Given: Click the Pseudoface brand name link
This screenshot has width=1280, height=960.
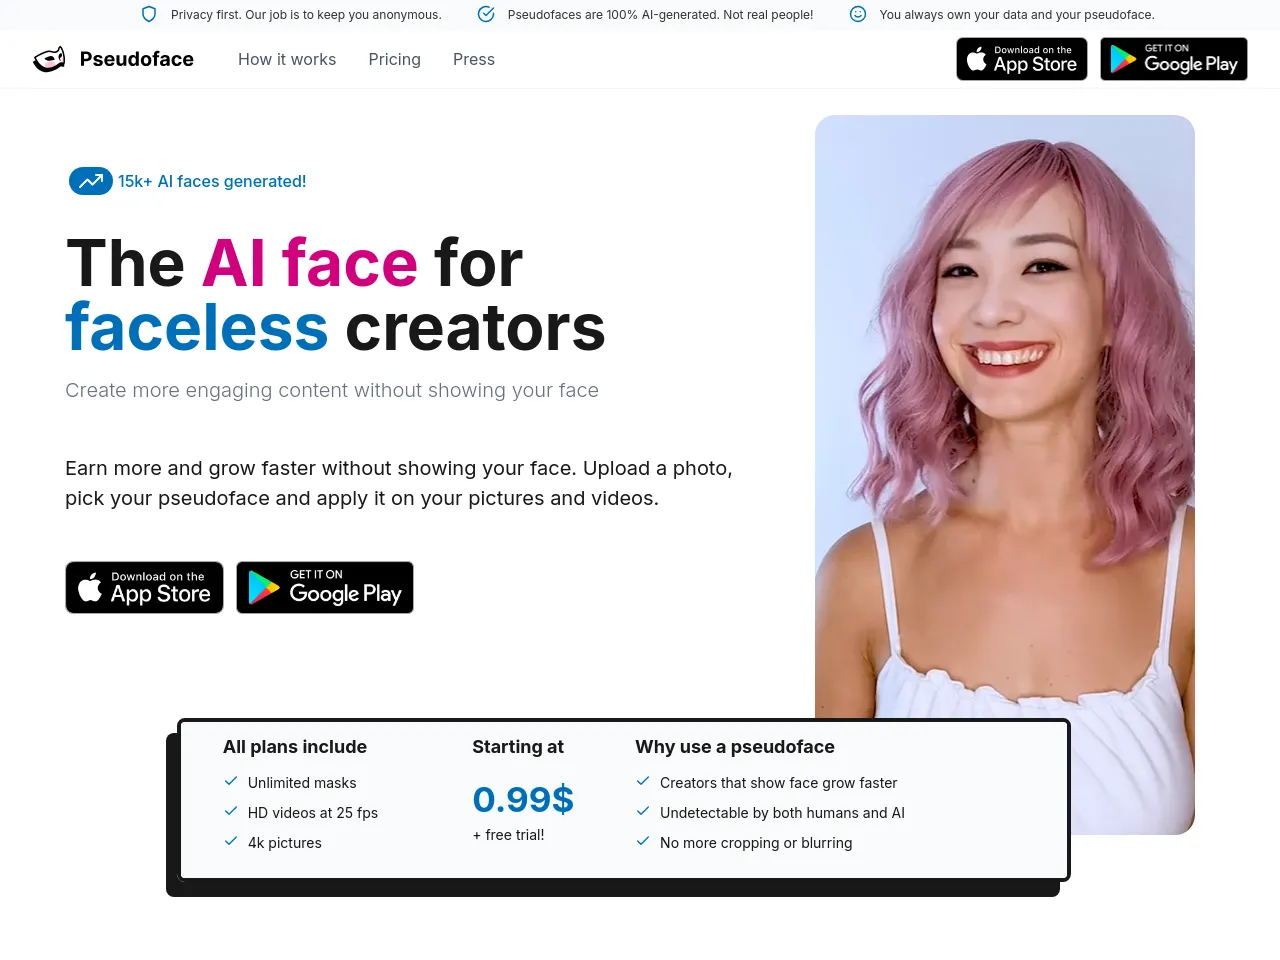Looking at the screenshot, I should pos(137,59).
